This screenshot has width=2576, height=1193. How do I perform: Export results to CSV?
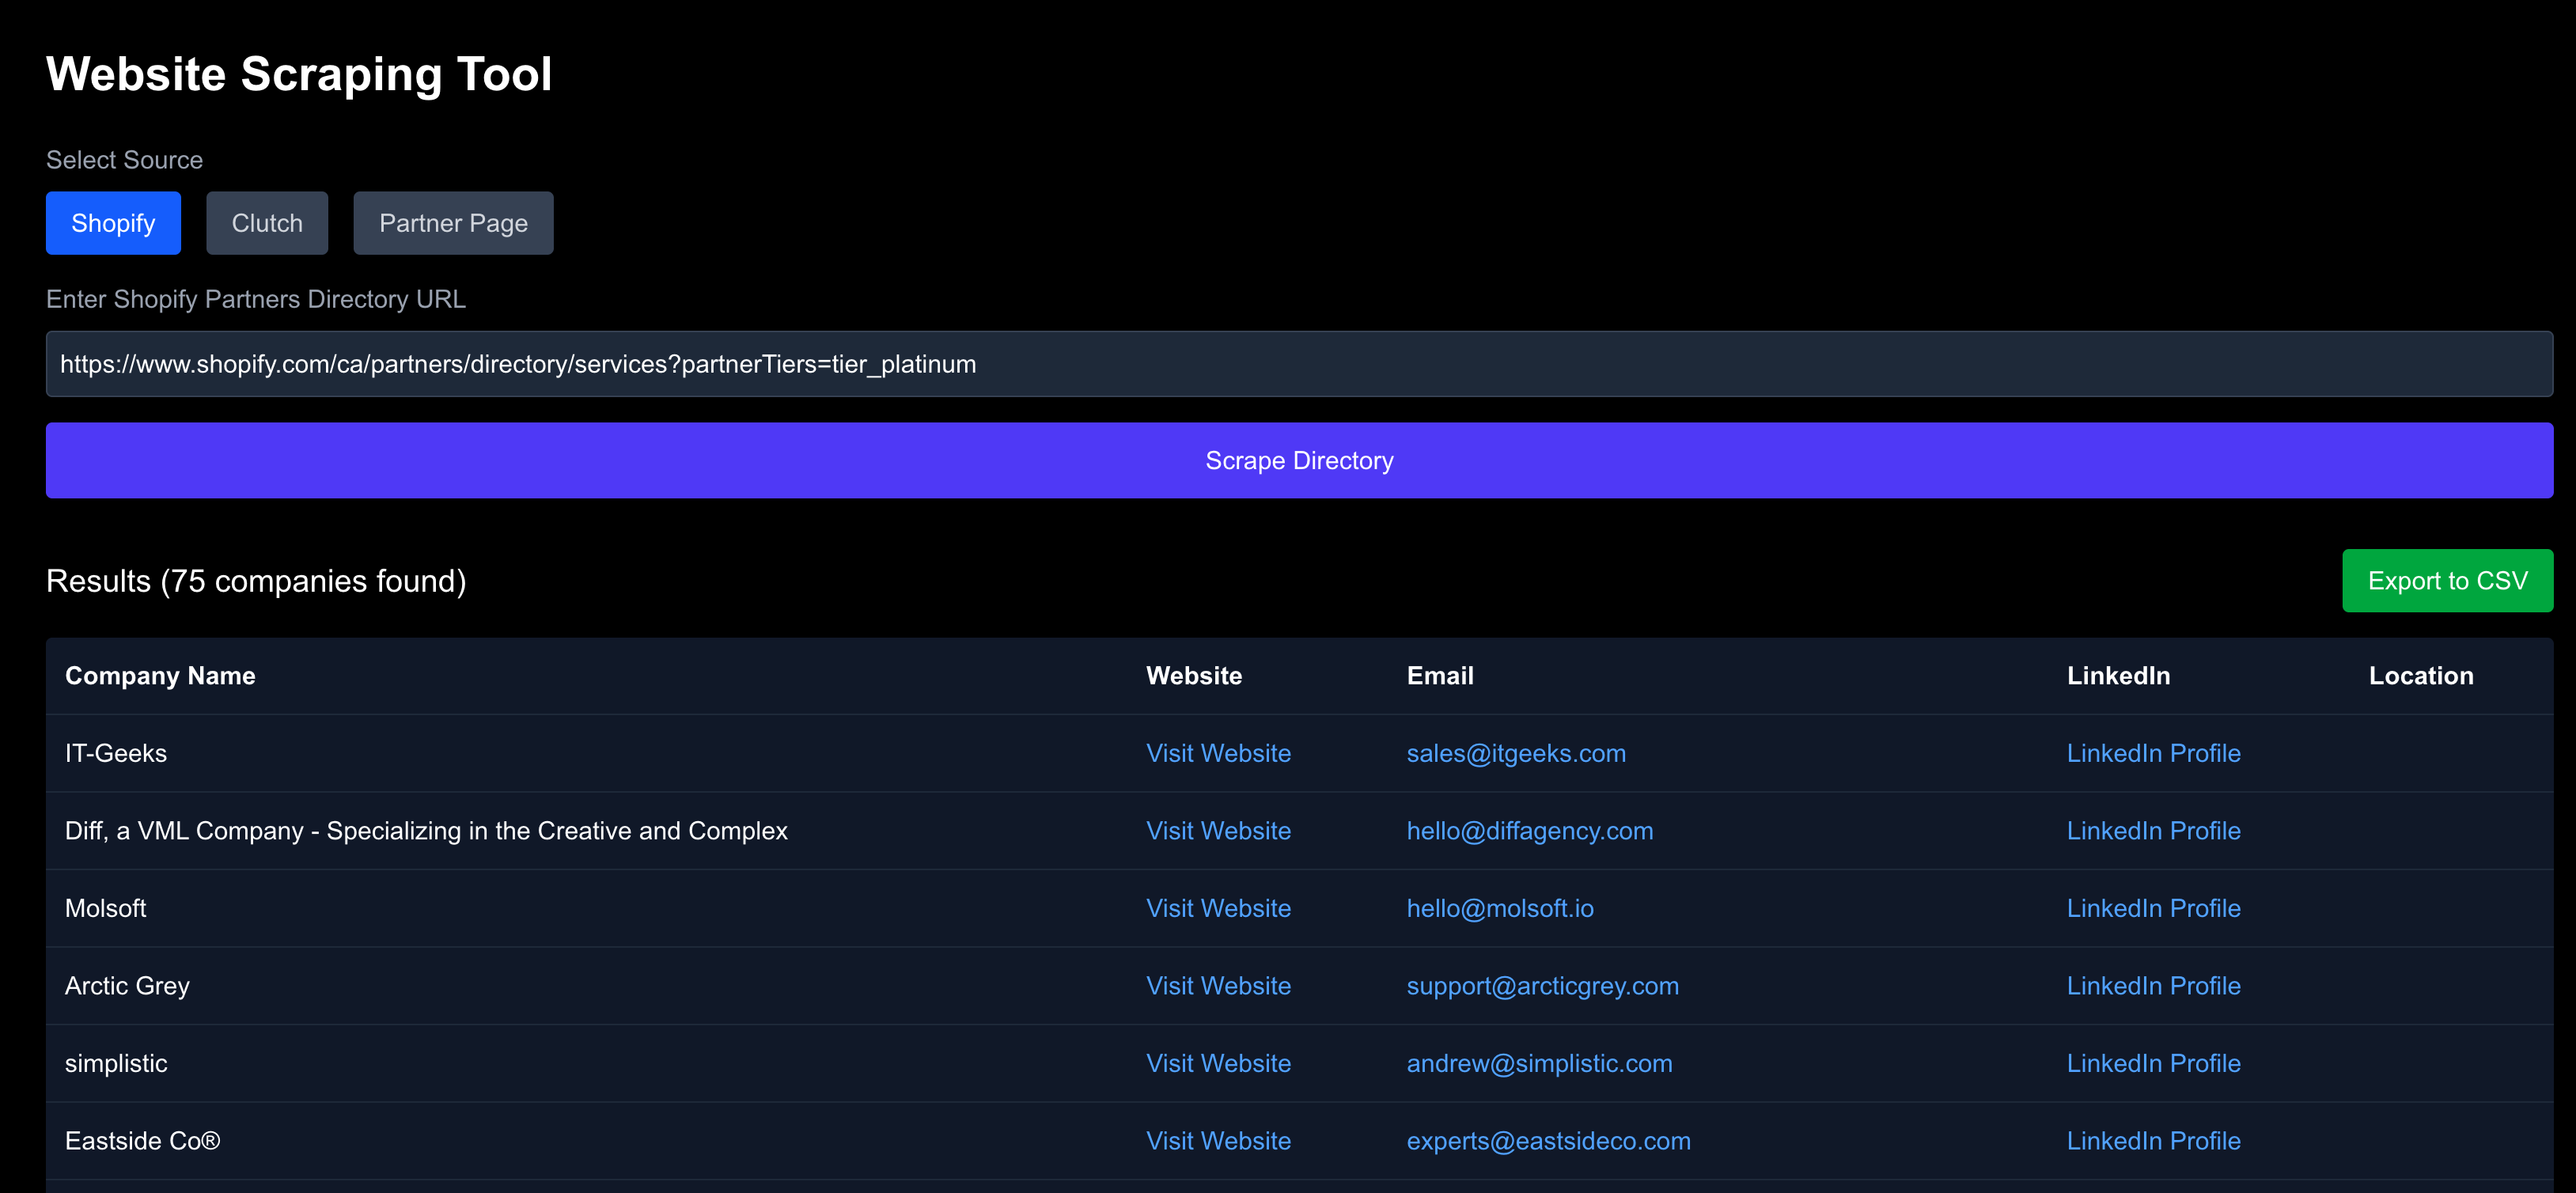pyautogui.click(x=2446, y=580)
